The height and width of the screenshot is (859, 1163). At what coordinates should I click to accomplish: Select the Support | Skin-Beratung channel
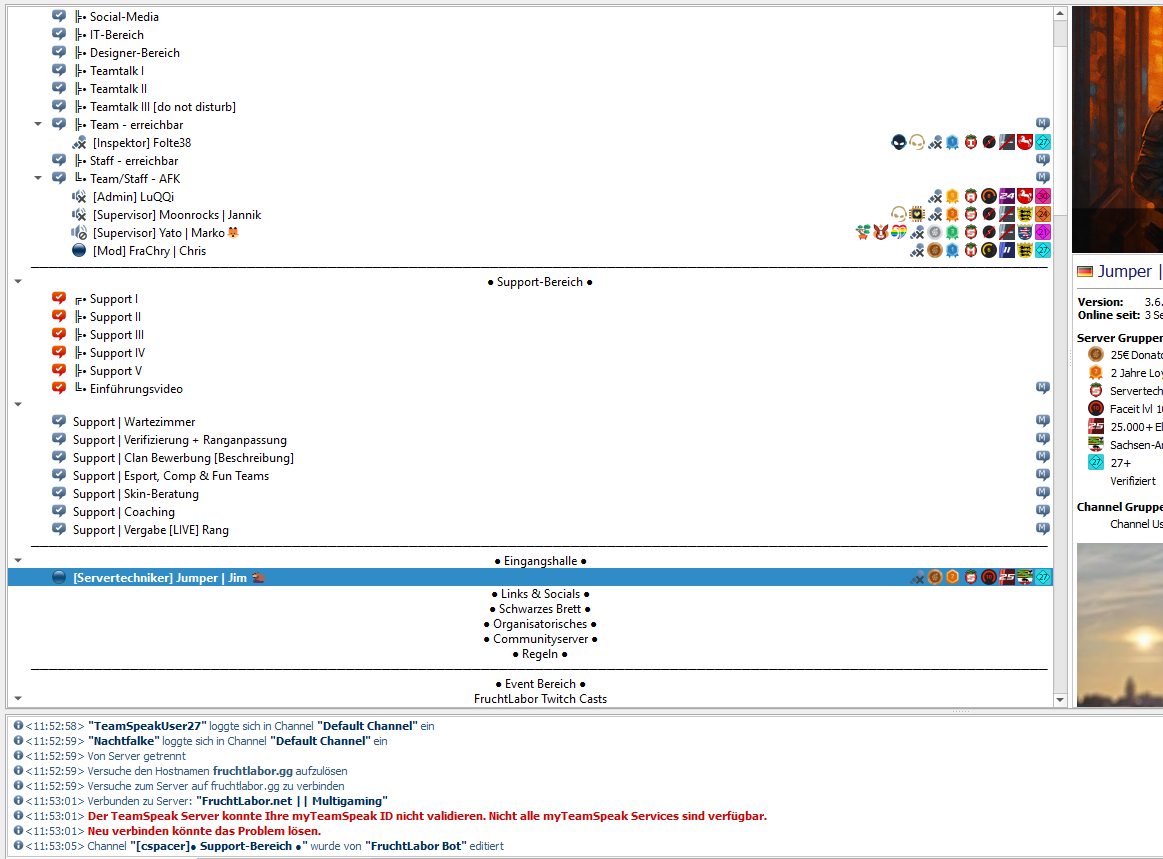(135, 494)
